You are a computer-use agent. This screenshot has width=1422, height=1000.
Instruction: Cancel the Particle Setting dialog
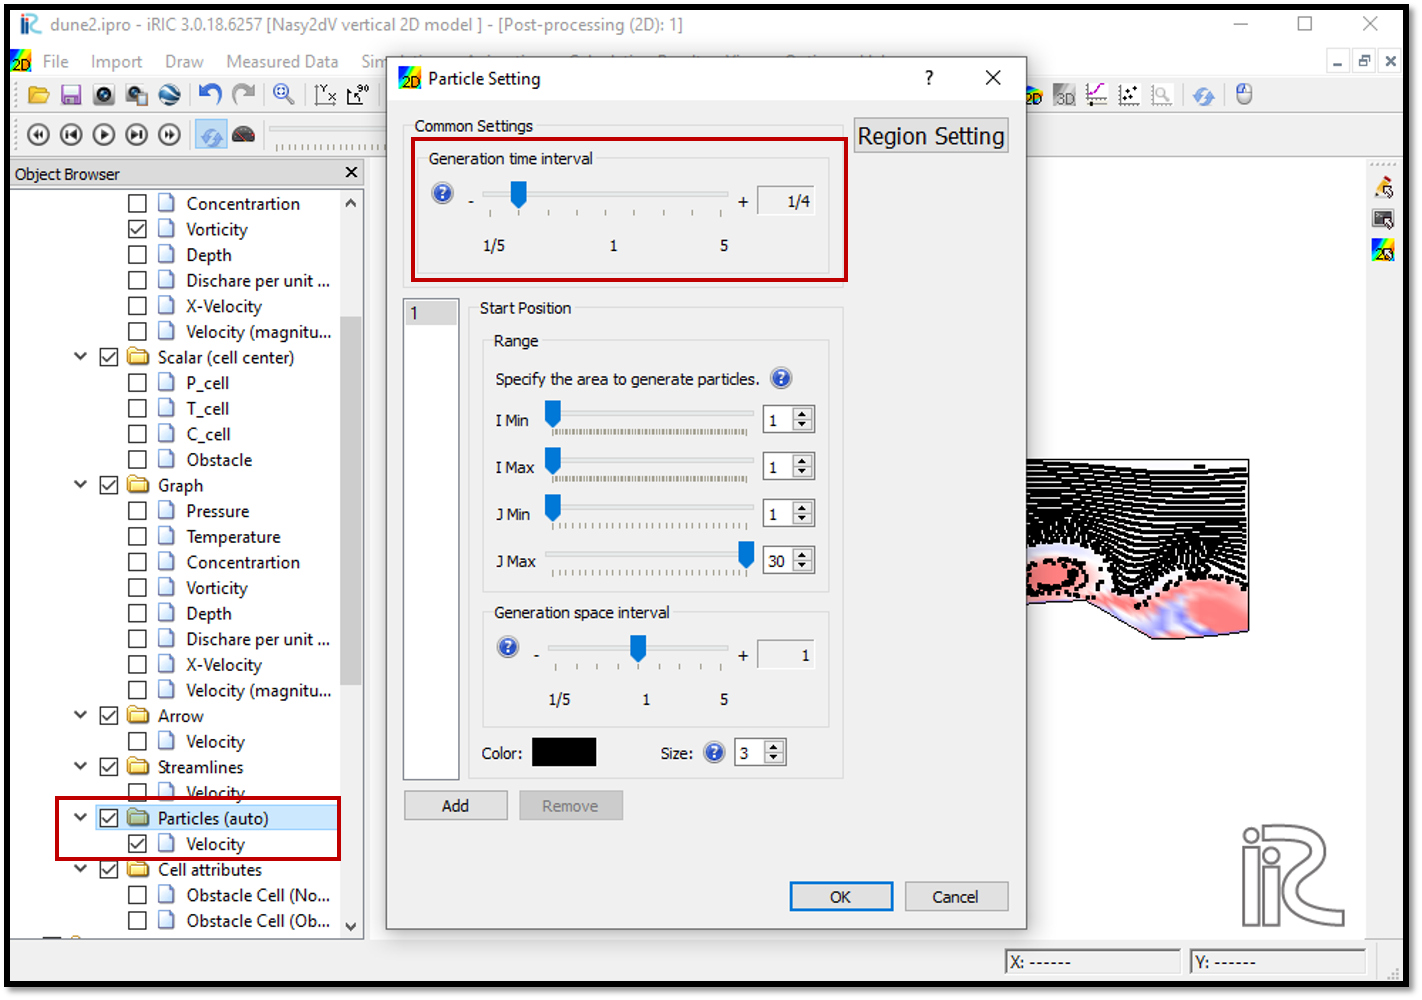(955, 897)
